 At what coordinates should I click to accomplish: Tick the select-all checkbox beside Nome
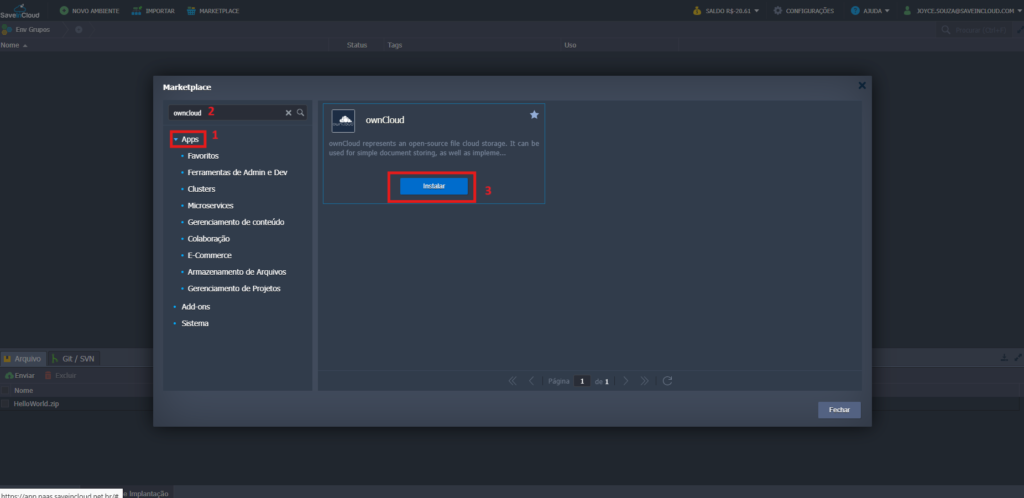[x=5, y=390]
